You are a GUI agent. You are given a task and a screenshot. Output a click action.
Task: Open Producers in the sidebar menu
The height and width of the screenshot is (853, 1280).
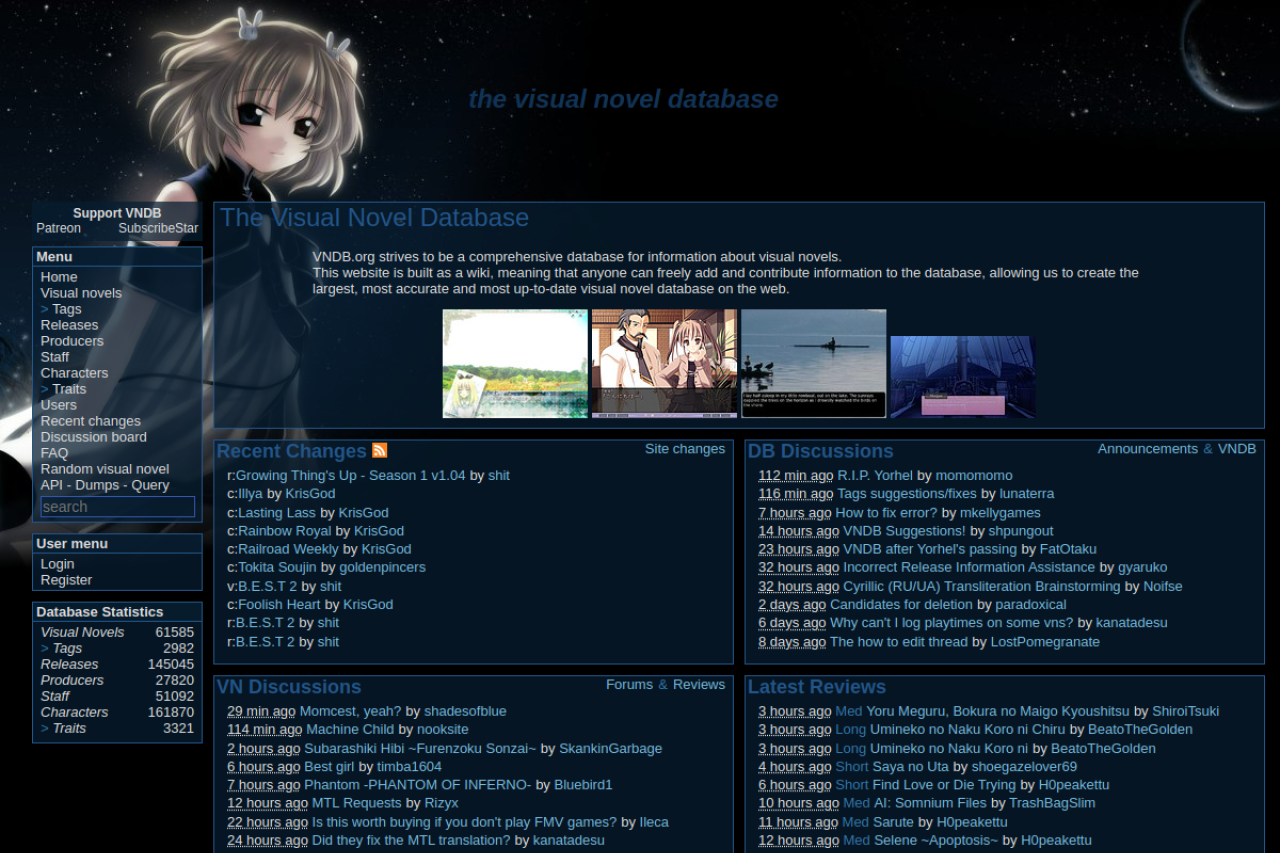[x=72, y=341]
